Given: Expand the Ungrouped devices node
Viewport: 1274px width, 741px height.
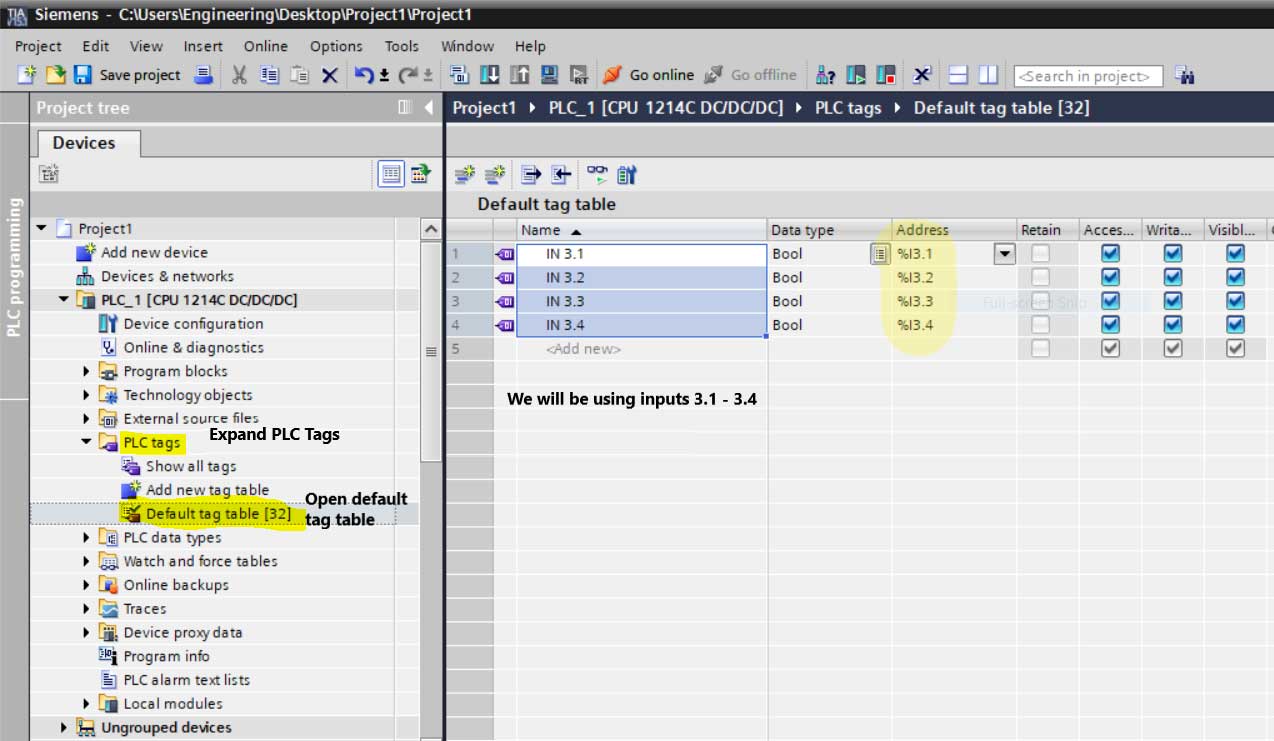Looking at the screenshot, I should pos(65,728).
